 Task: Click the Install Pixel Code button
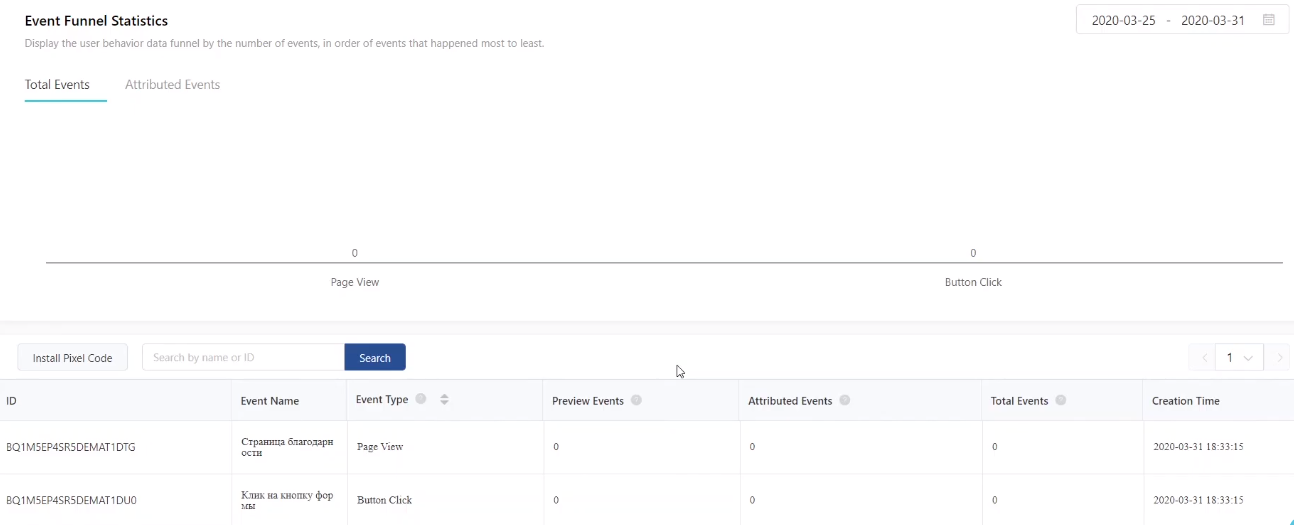72,358
